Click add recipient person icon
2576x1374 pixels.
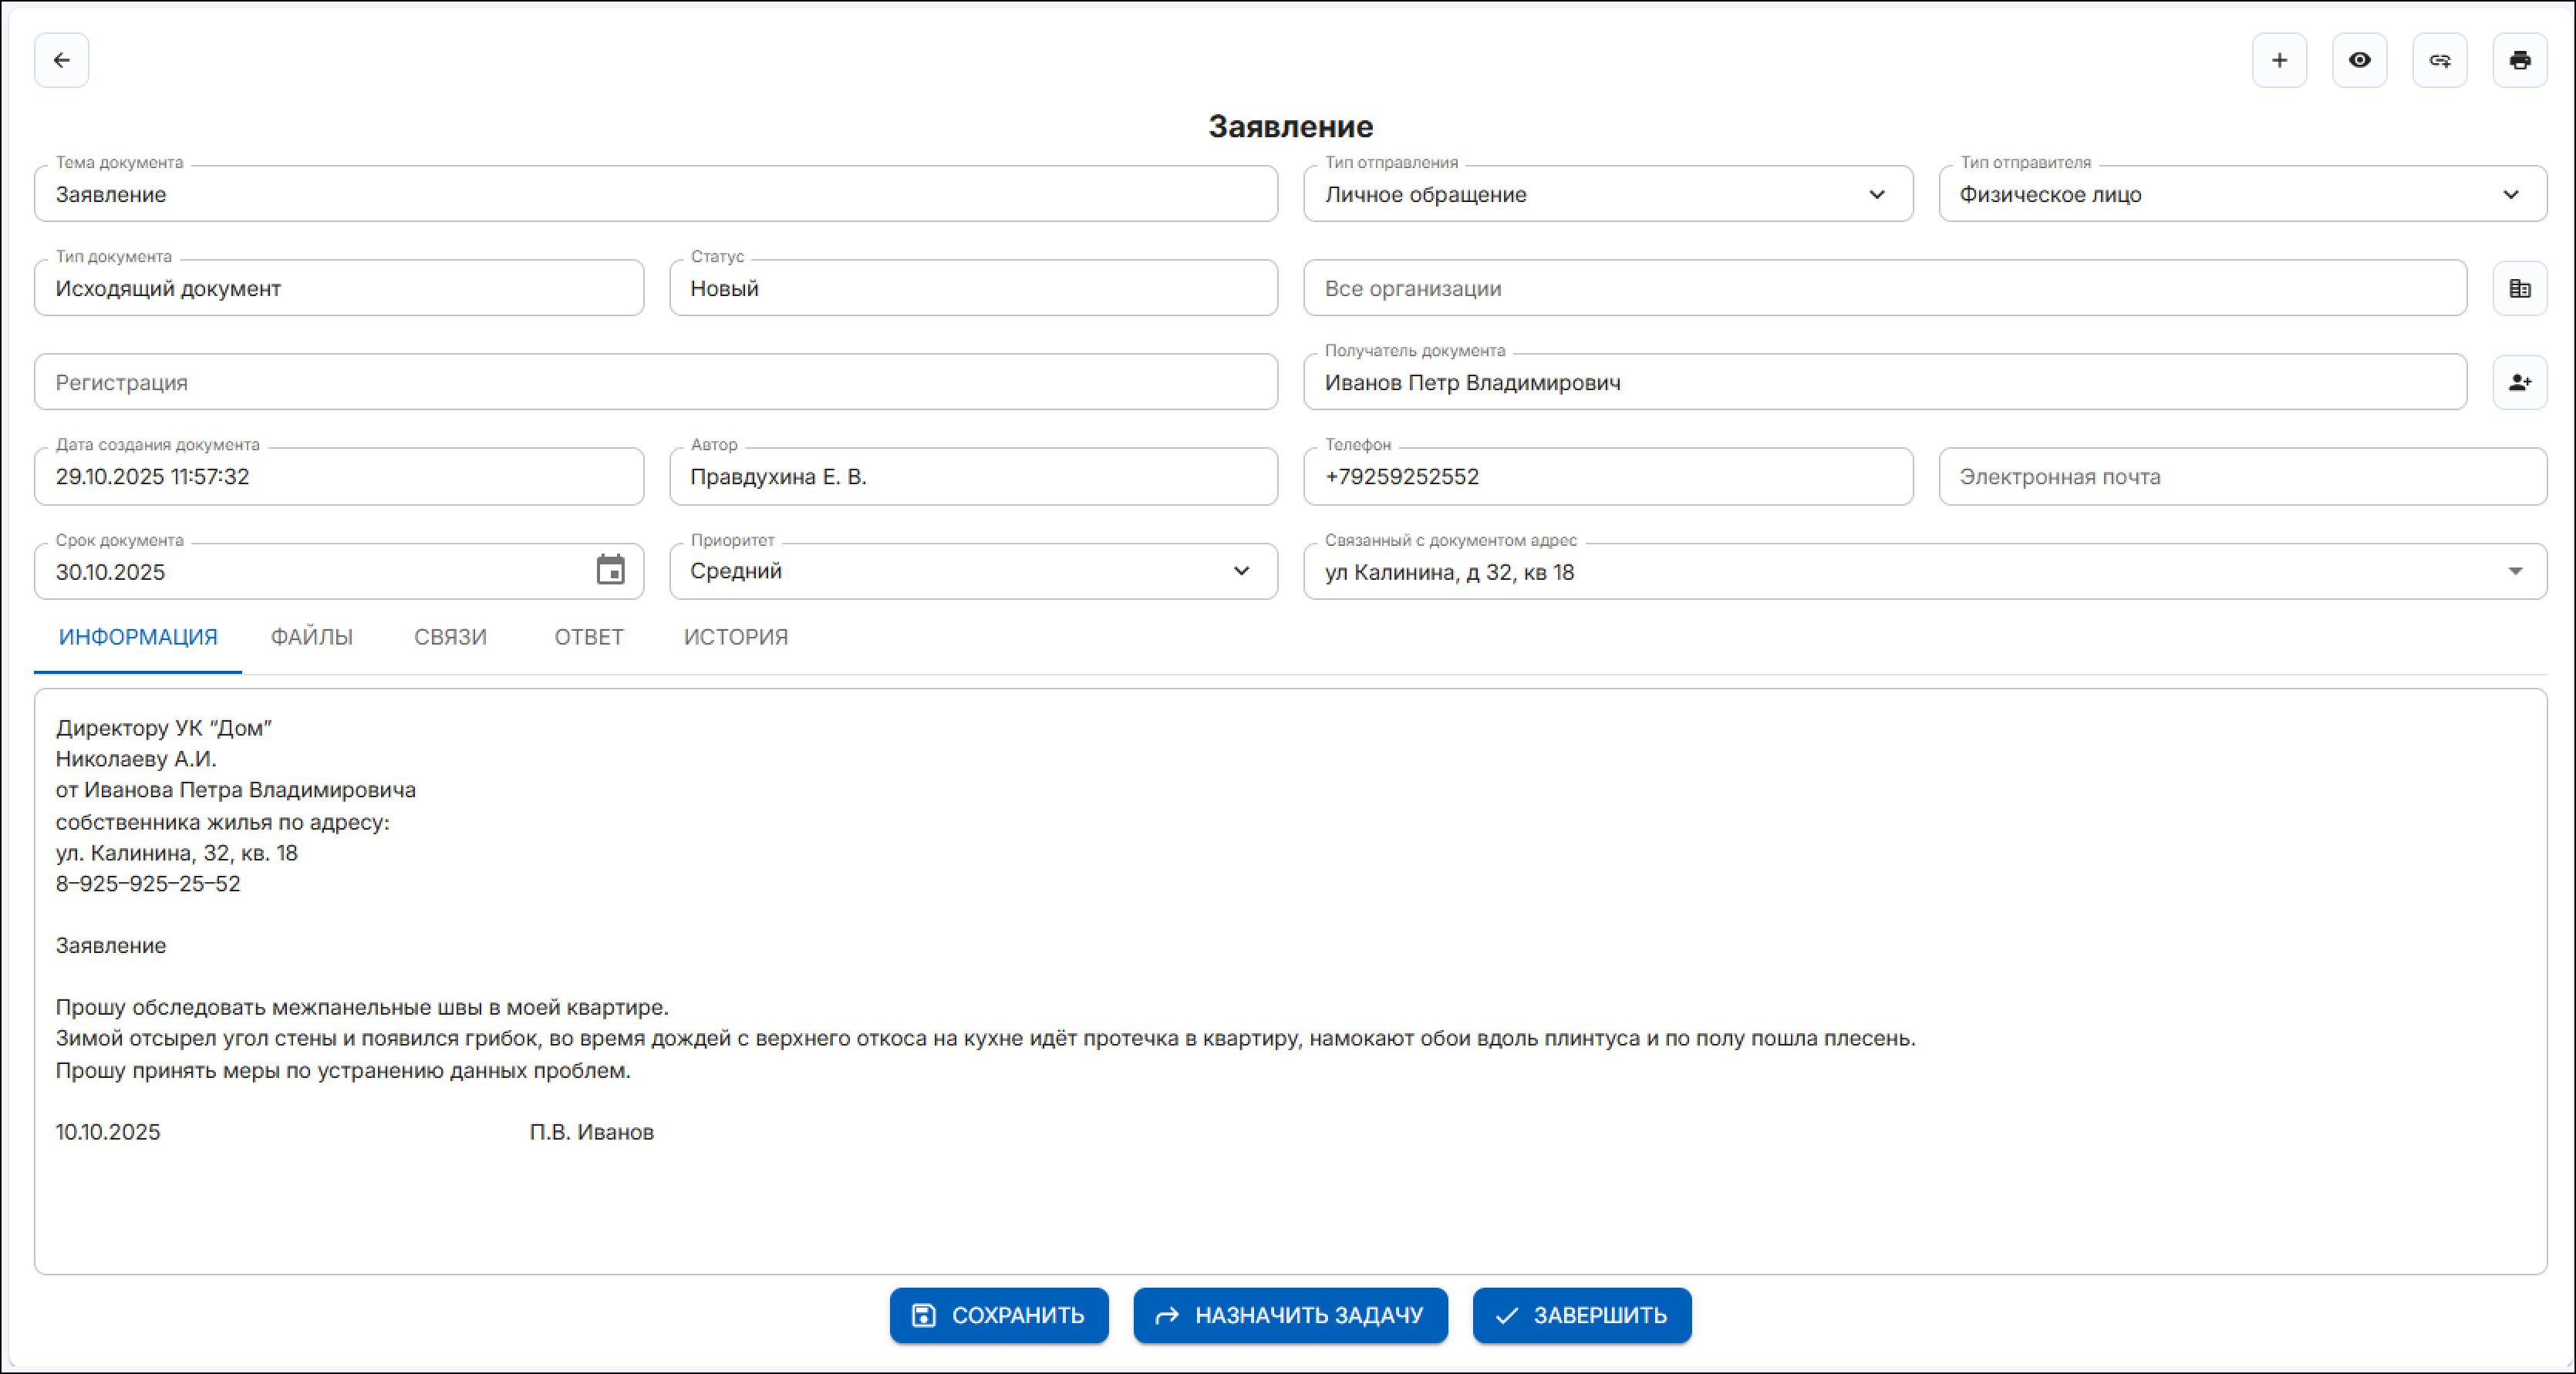click(x=2519, y=382)
